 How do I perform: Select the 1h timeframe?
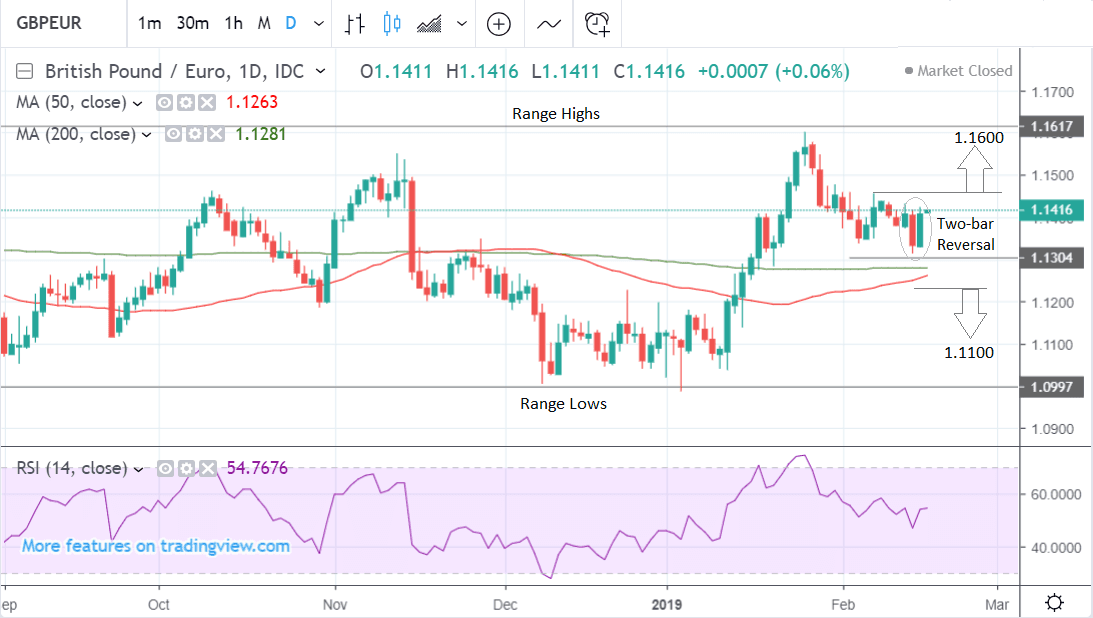point(233,23)
